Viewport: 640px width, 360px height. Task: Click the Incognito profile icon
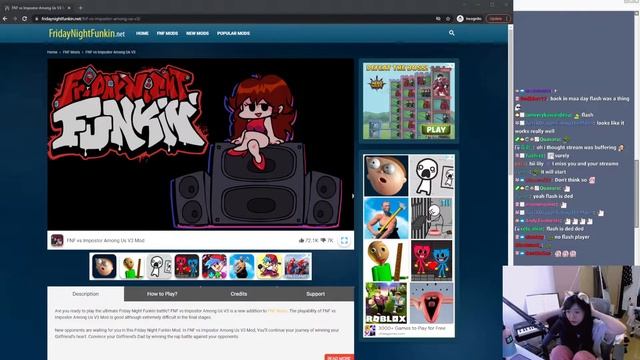(x=460, y=19)
